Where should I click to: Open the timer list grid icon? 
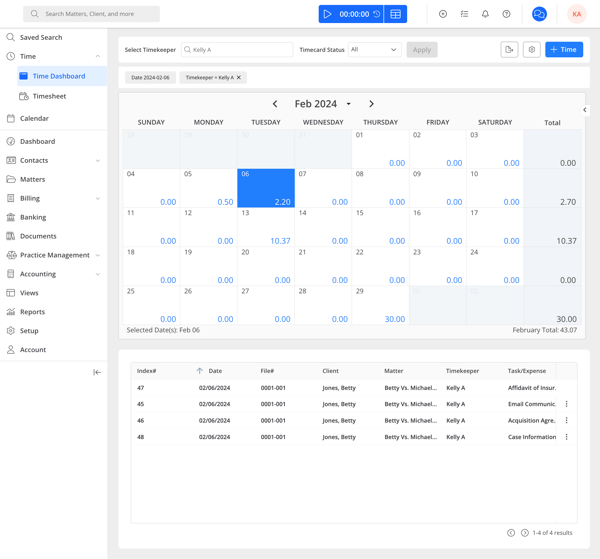pyautogui.click(x=395, y=14)
